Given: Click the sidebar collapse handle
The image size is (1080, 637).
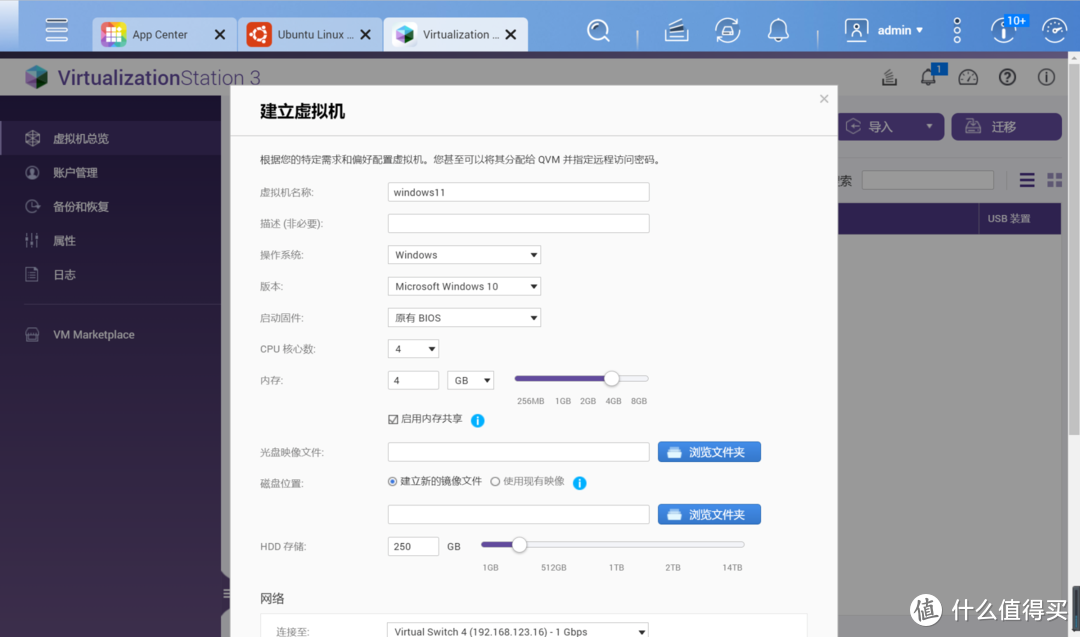Looking at the screenshot, I should 226,594.
